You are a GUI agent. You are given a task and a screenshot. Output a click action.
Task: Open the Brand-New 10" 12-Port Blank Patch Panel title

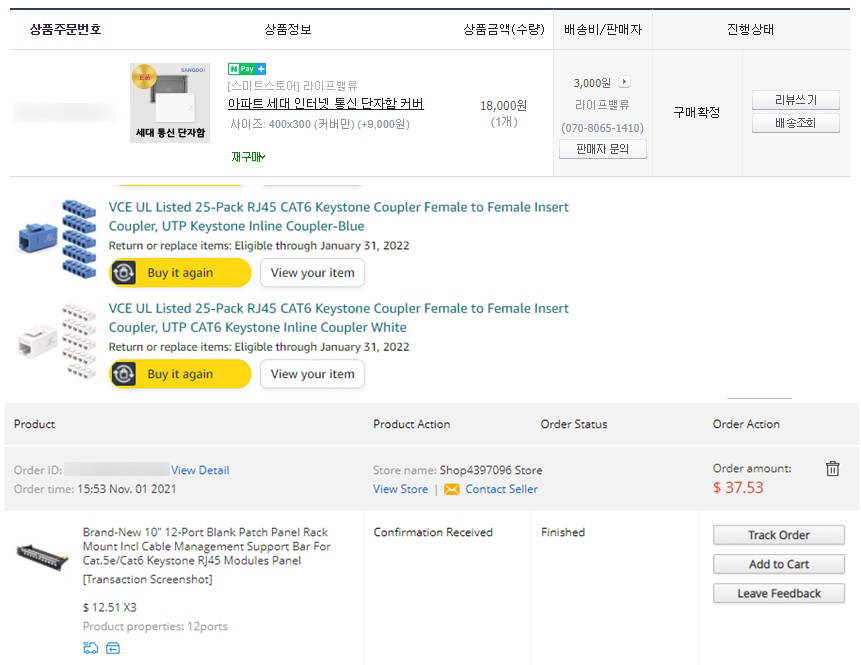tap(206, 546)
